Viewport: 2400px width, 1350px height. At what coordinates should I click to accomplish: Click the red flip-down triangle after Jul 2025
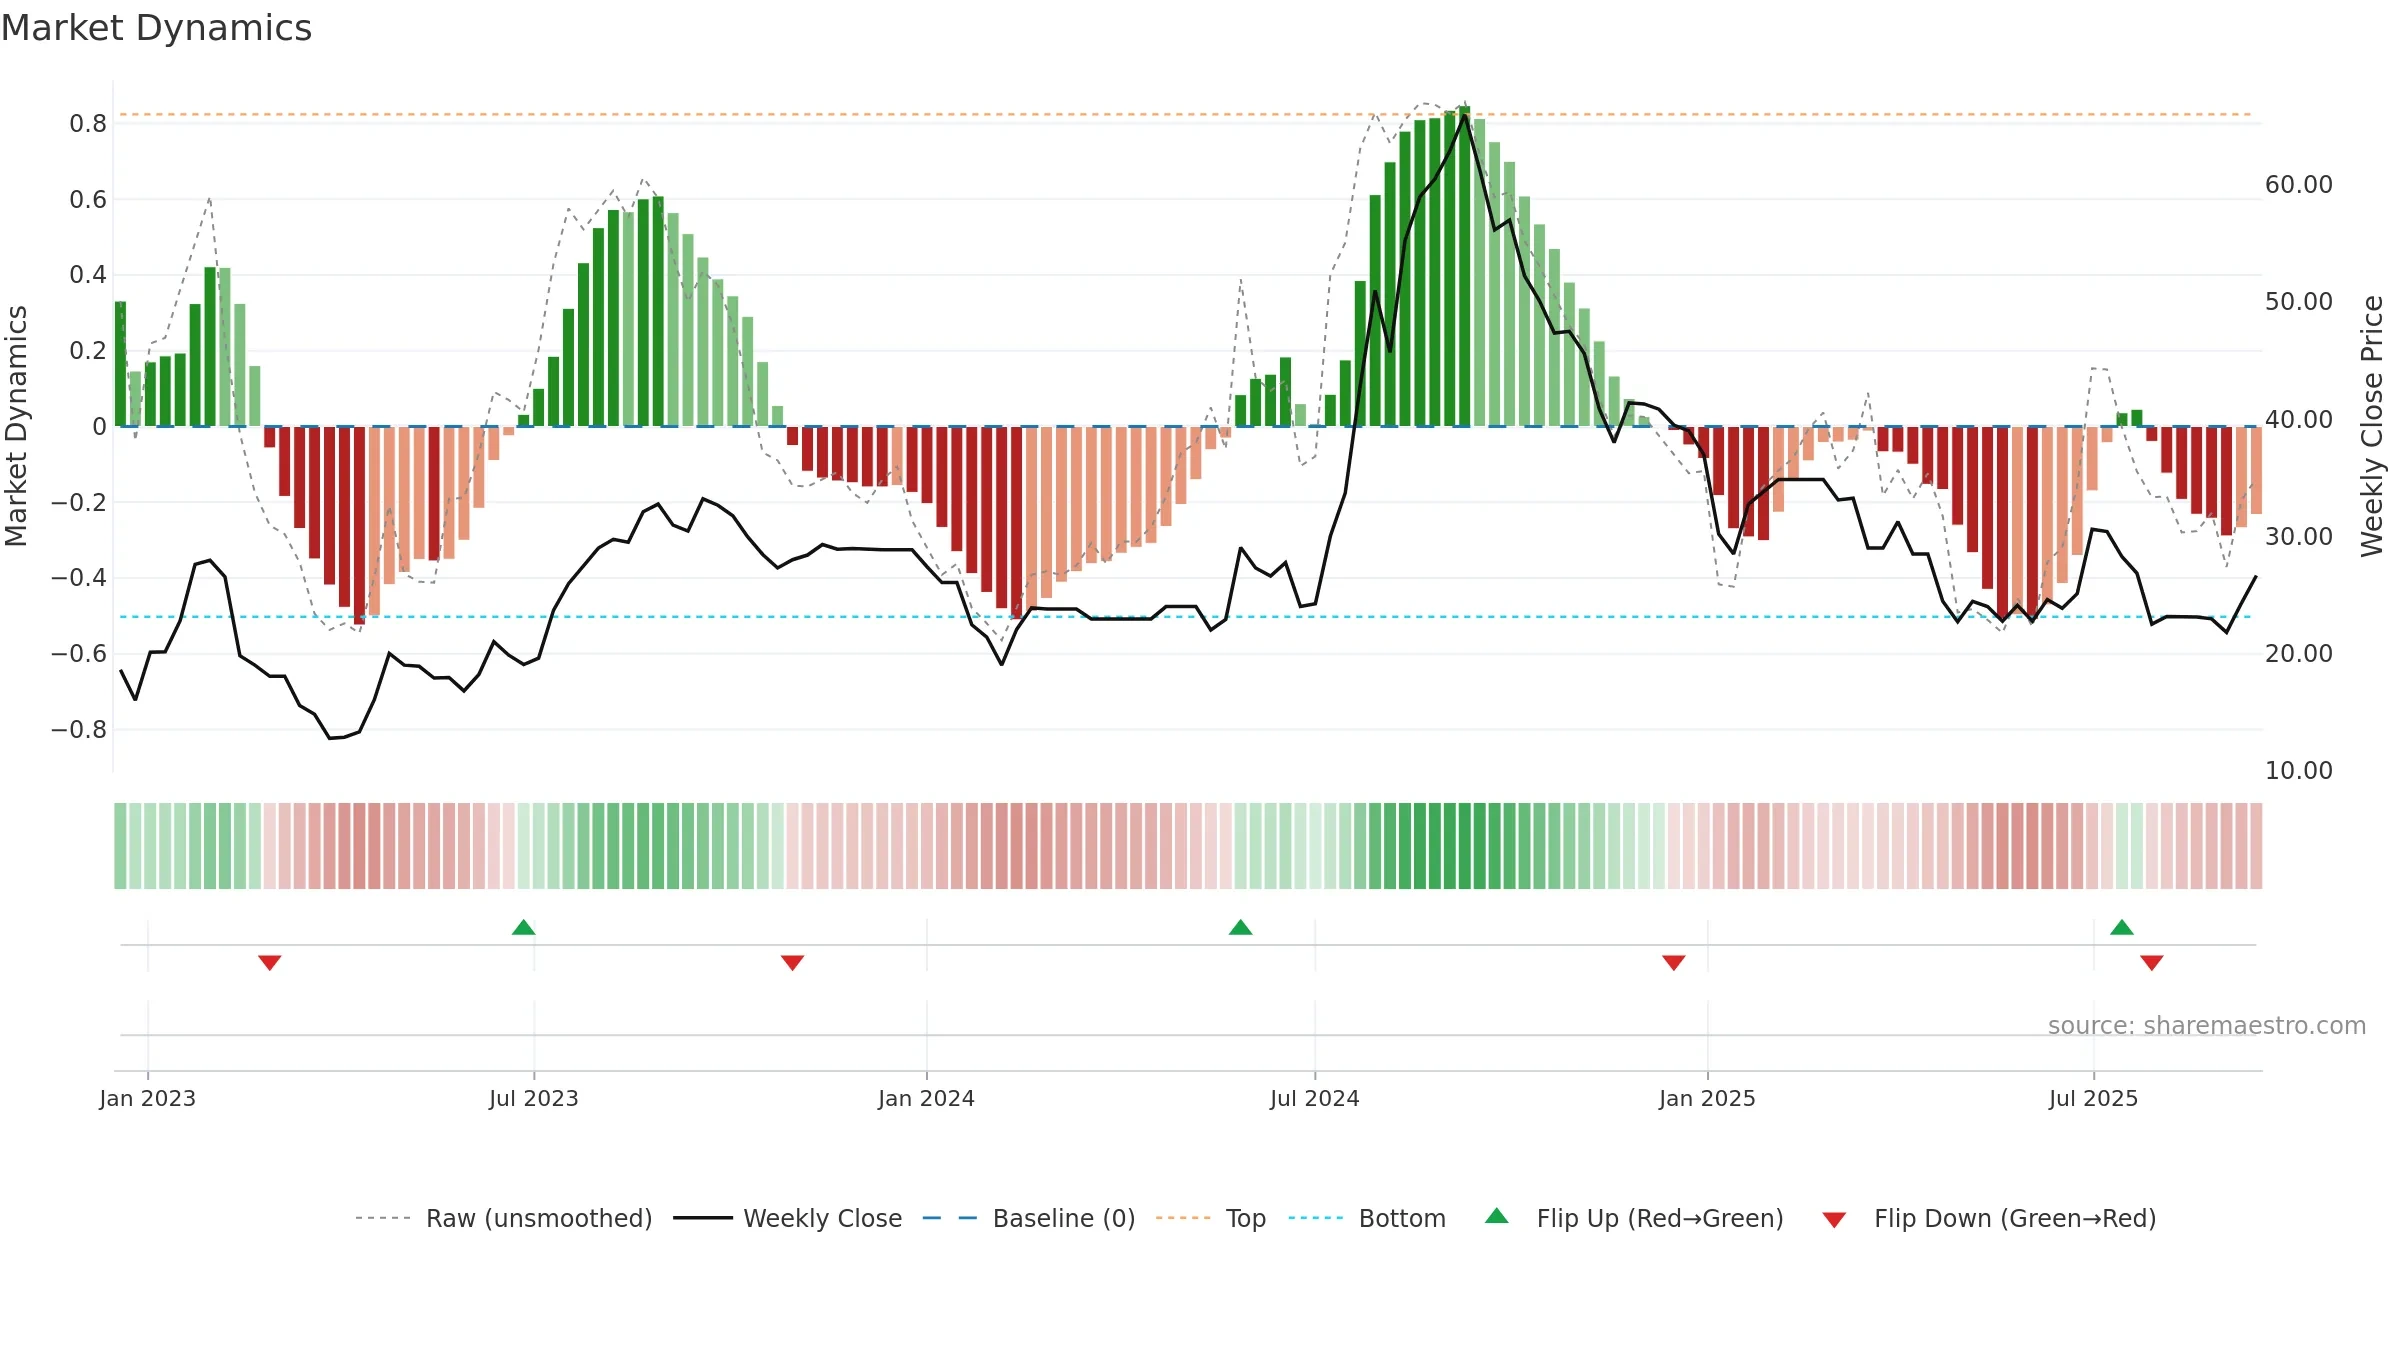2152,962
